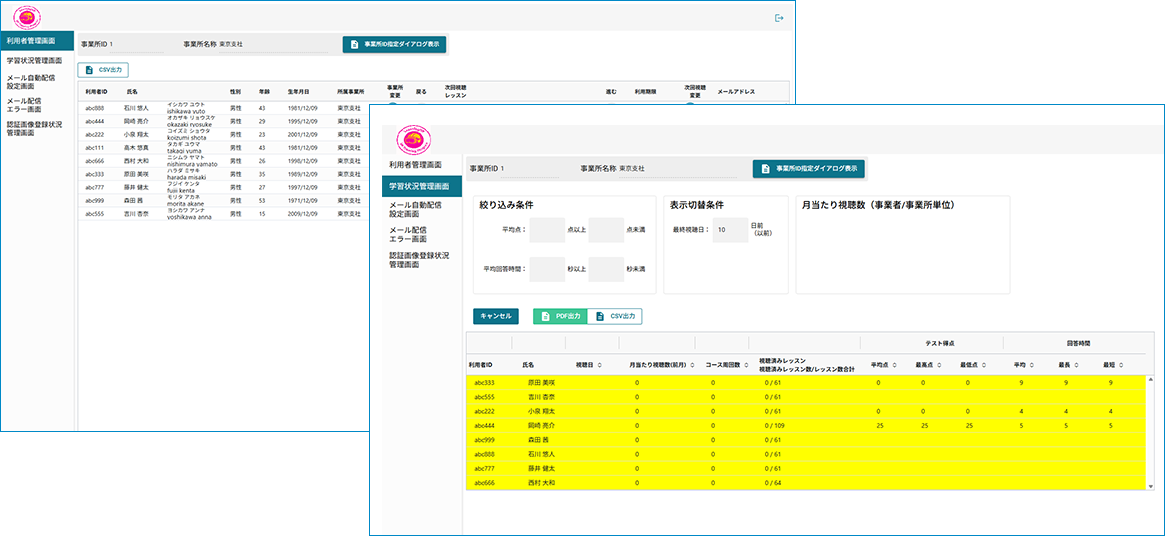Click the CSV出力 file icon in the user list window
The image size is (1165, 536).
tap(90, 70)
